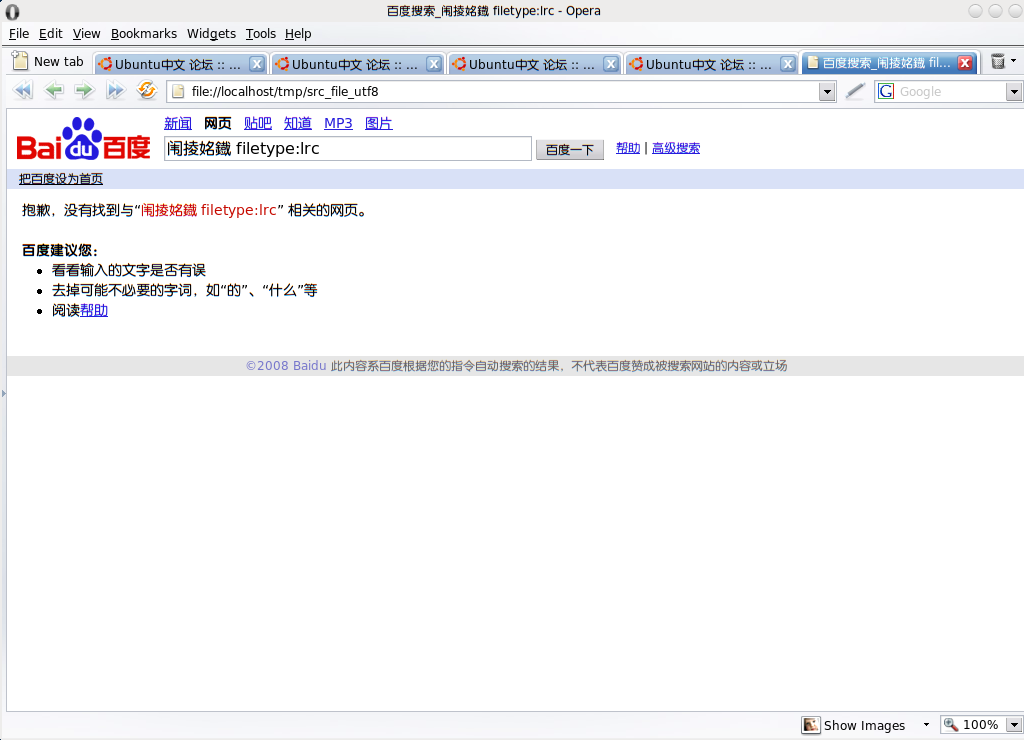
Task: Open the Bookmarks menu
Action: (x=144, y=33)
